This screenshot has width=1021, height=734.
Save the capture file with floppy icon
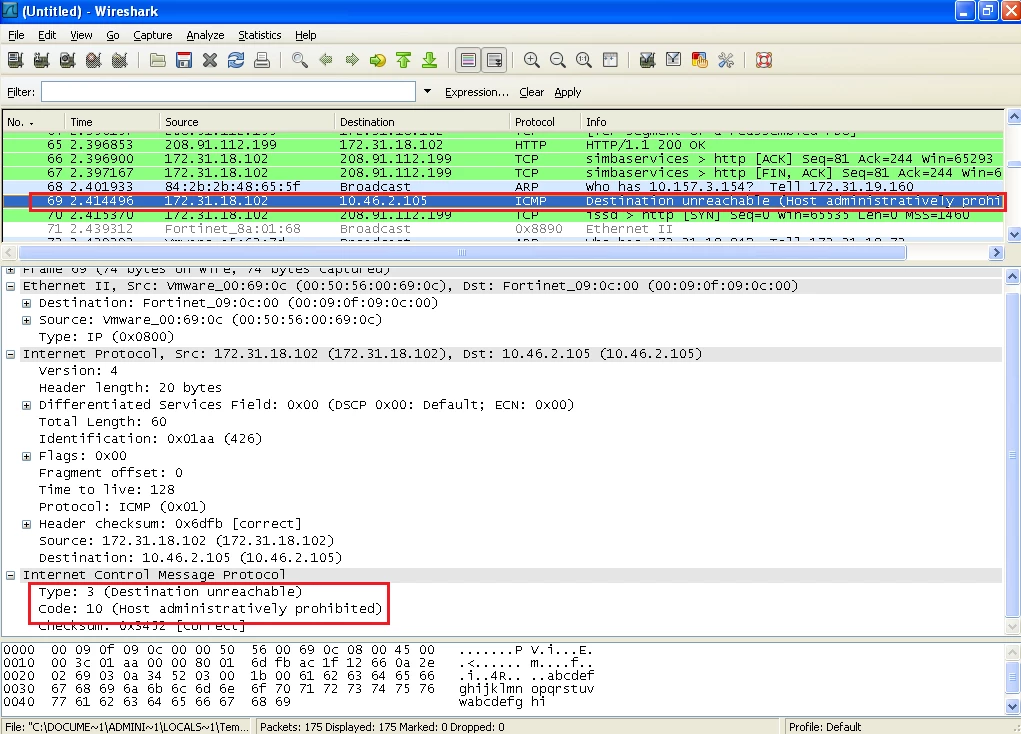(184, 61)
